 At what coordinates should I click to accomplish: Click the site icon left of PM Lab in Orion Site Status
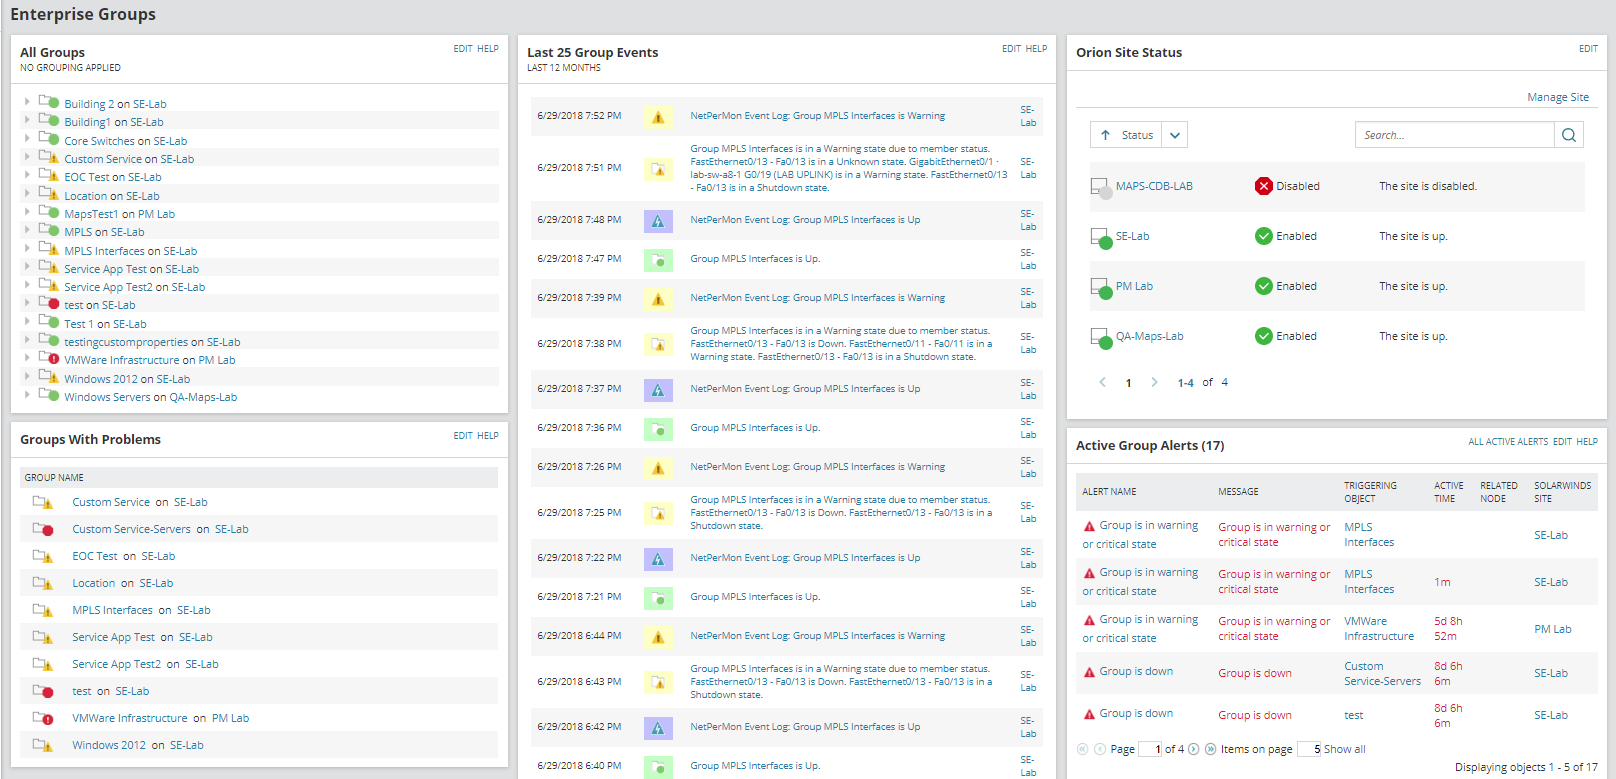[x=1101, y=288]
